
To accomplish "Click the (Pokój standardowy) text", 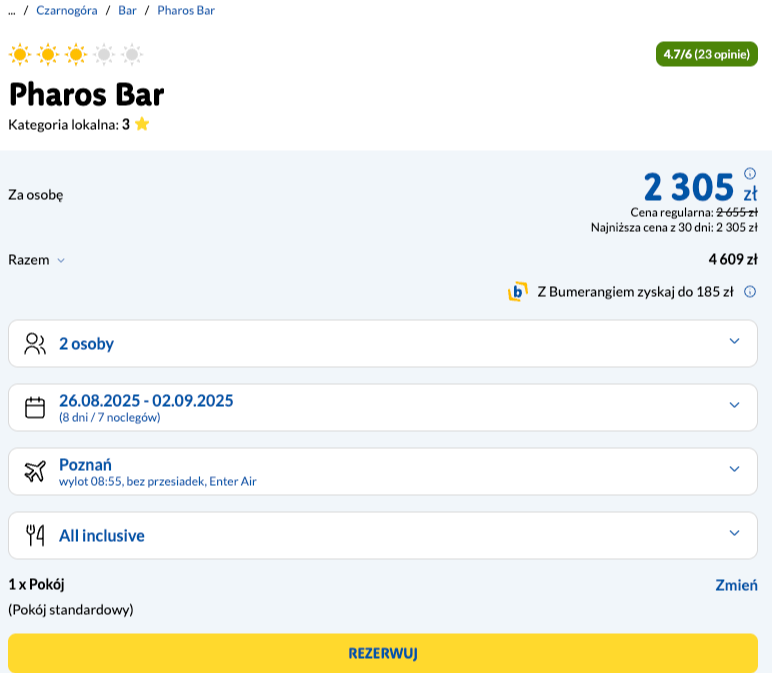I will tap(71, 610).
